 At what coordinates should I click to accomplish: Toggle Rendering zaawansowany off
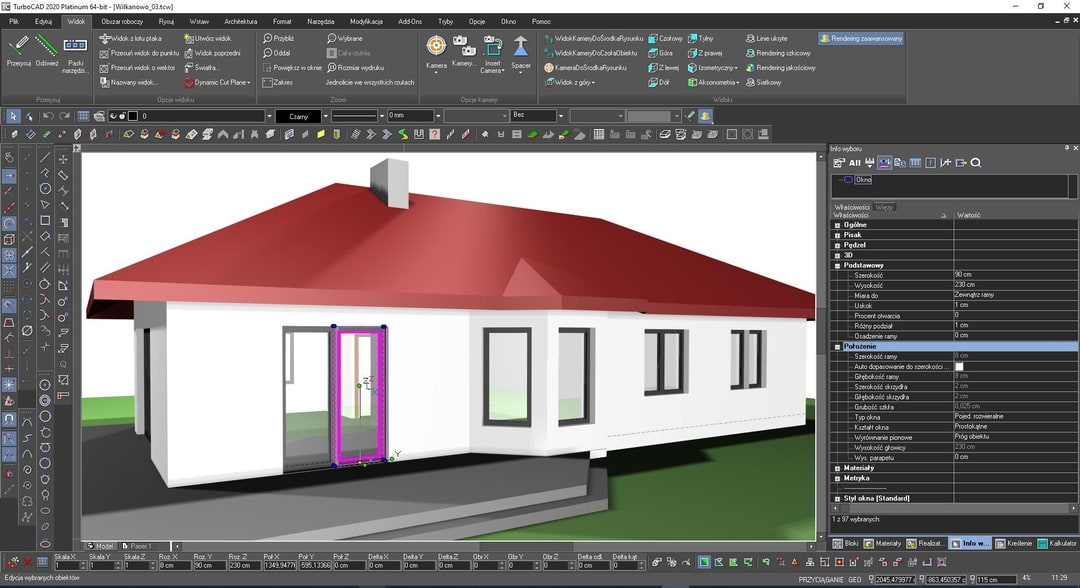[x=863, y=37]
